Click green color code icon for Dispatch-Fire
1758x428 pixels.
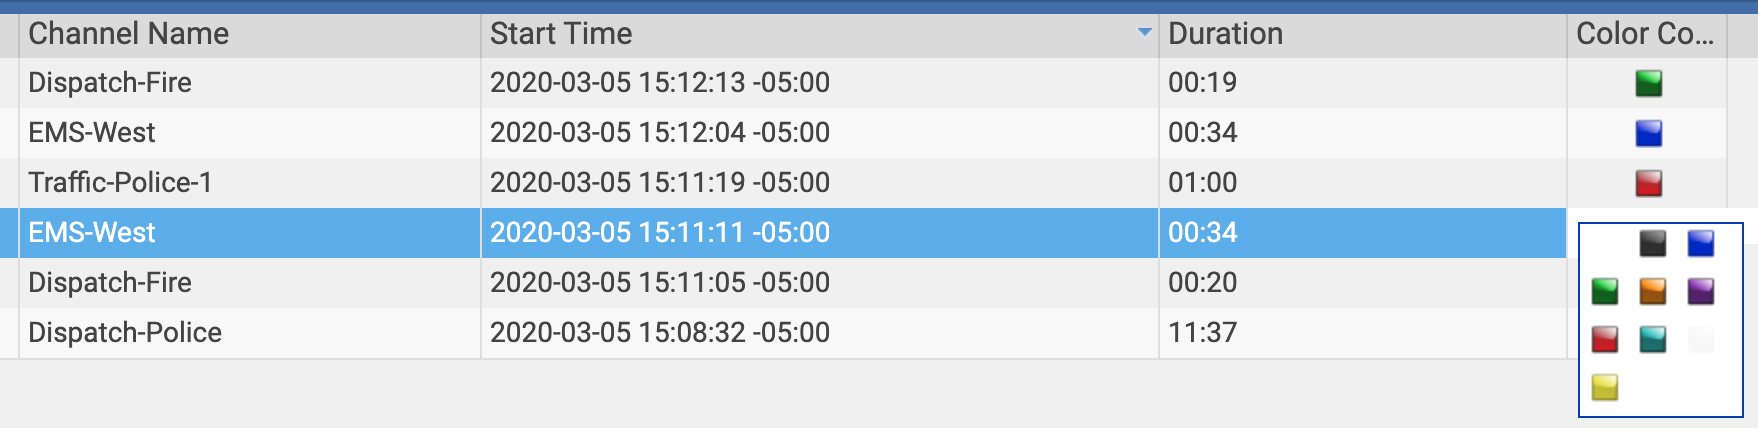click(x=1649, y=83)
